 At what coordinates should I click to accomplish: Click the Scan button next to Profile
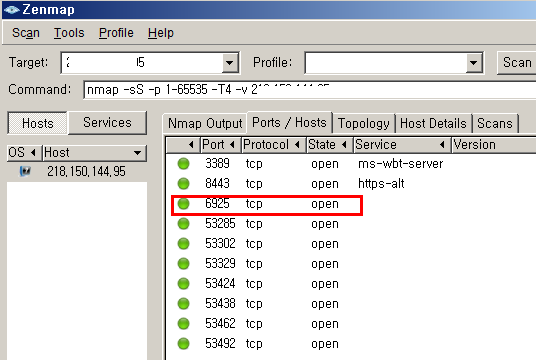(x=517, y=63)
